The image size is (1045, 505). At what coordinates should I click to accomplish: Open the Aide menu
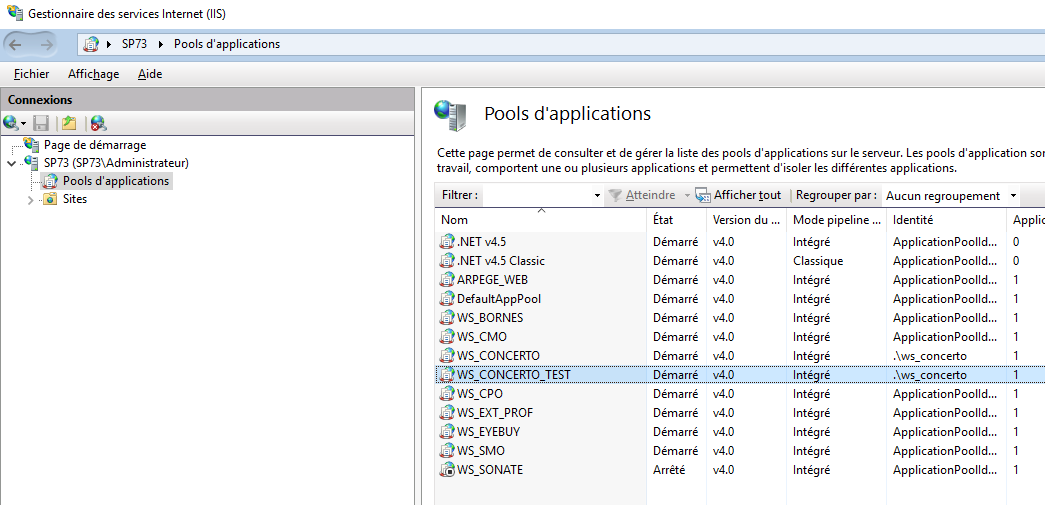click(x=150, y=74)
